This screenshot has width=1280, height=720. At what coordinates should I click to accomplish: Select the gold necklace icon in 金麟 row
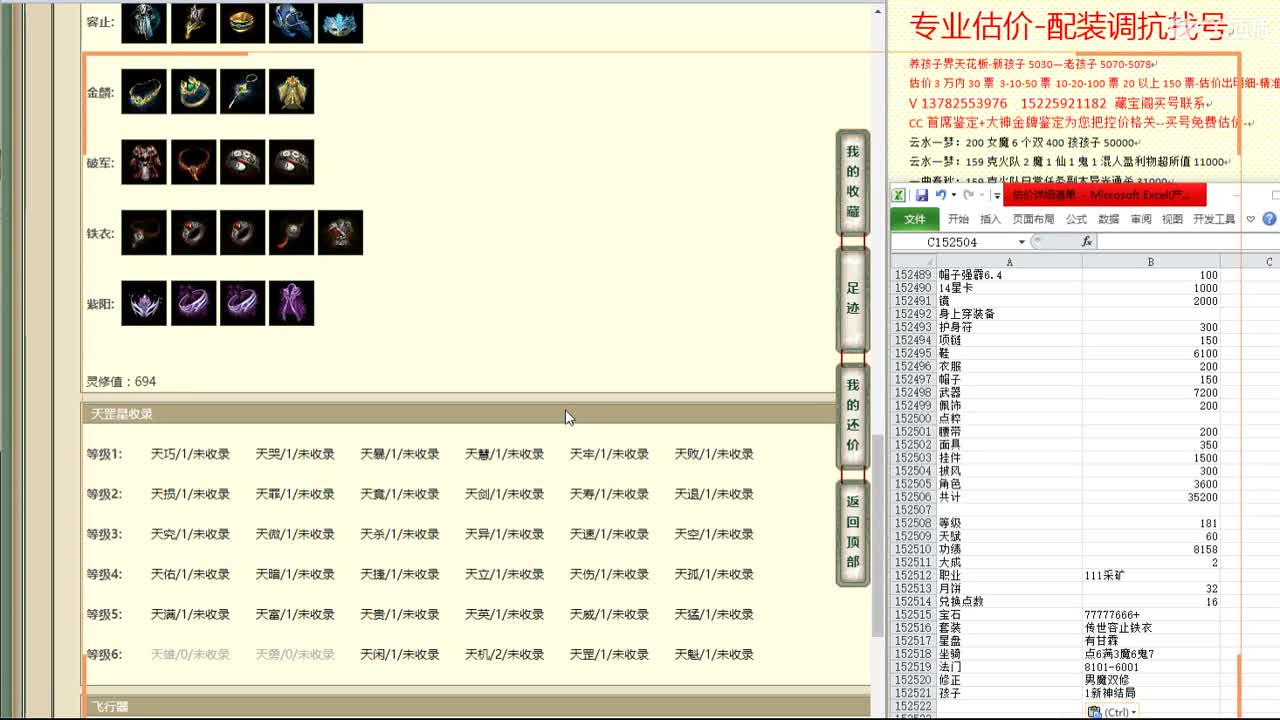(x=144, y=92)
